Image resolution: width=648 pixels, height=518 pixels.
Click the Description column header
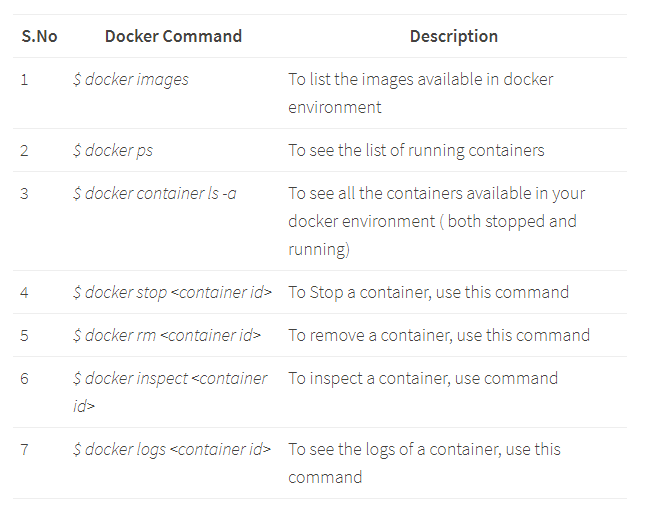point(453,36)
